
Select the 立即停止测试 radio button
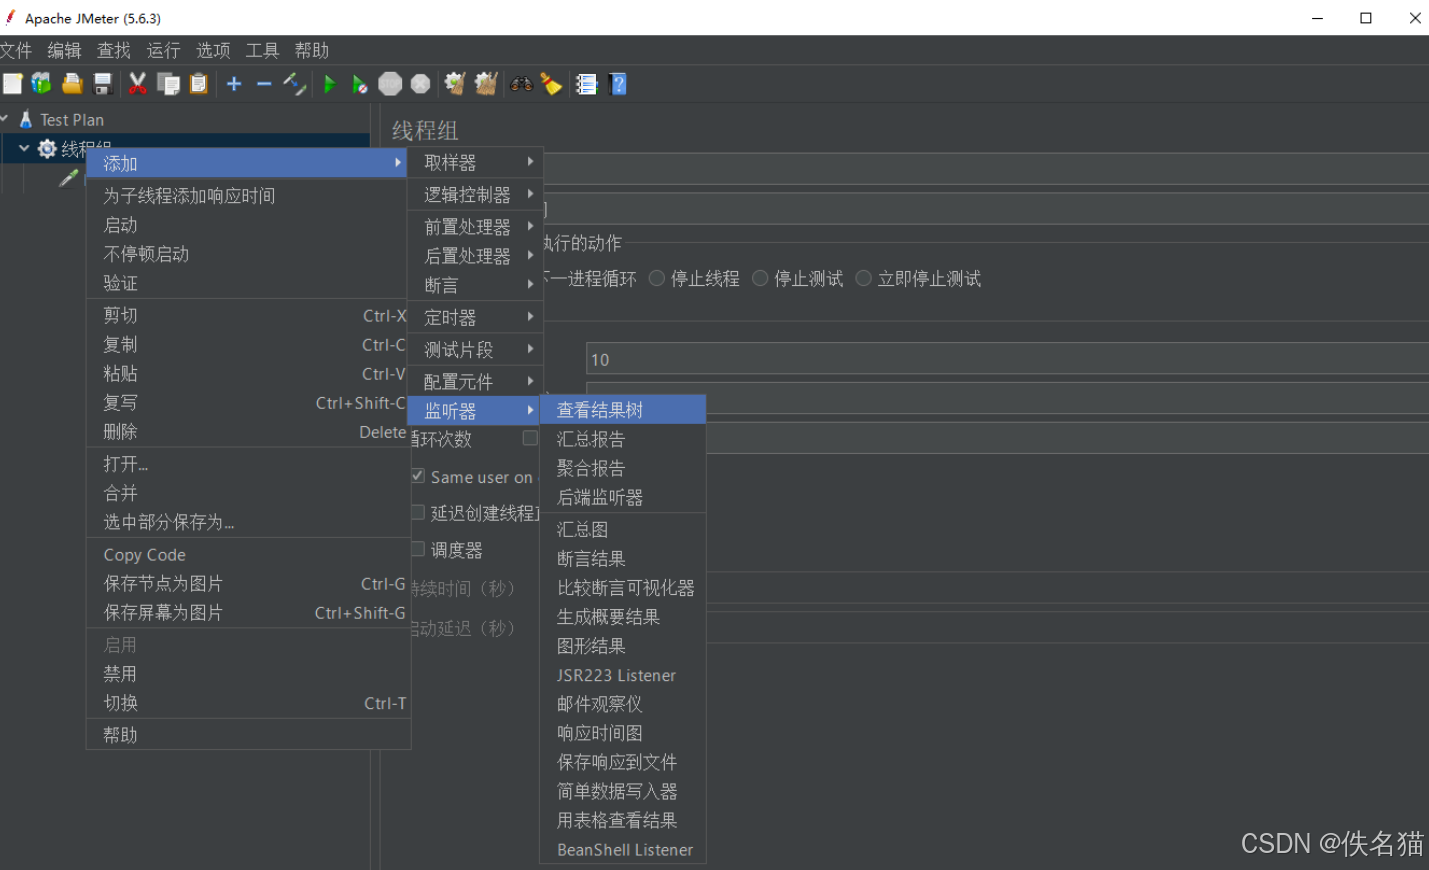[863, 278]
